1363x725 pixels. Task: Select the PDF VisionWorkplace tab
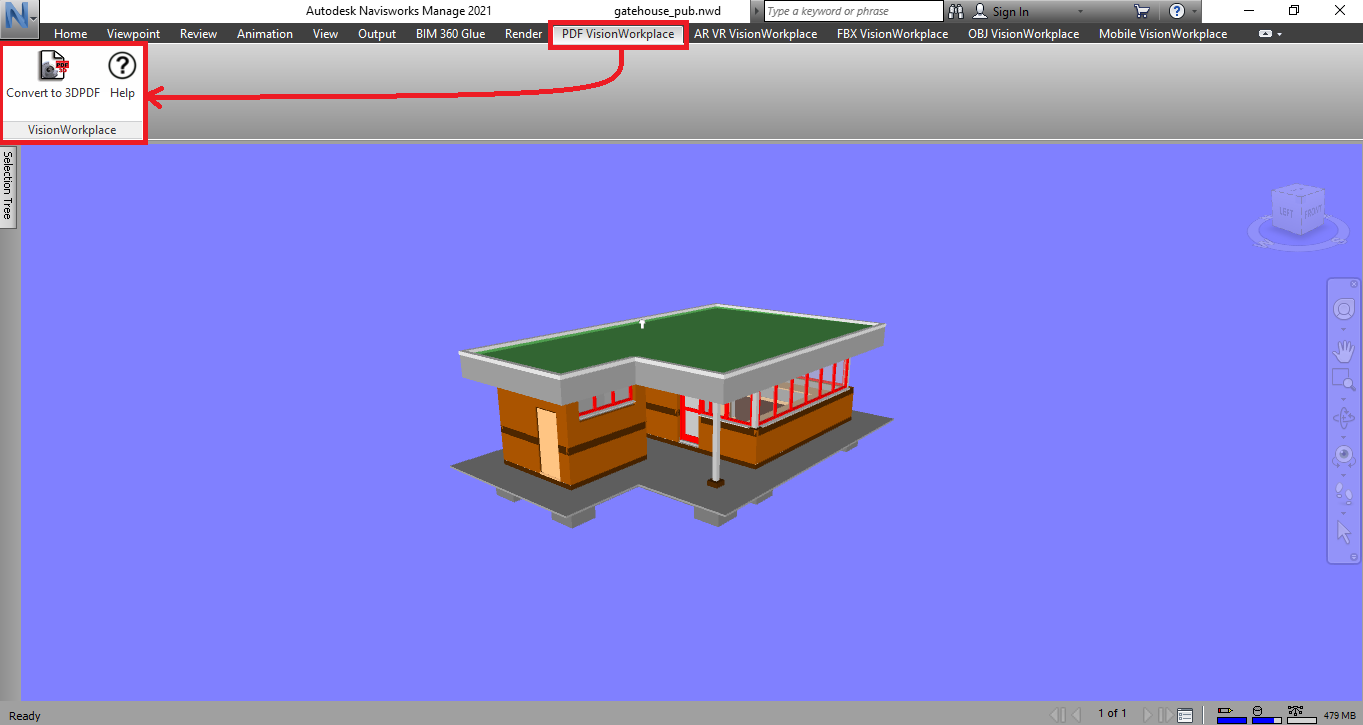coord(618,34)
